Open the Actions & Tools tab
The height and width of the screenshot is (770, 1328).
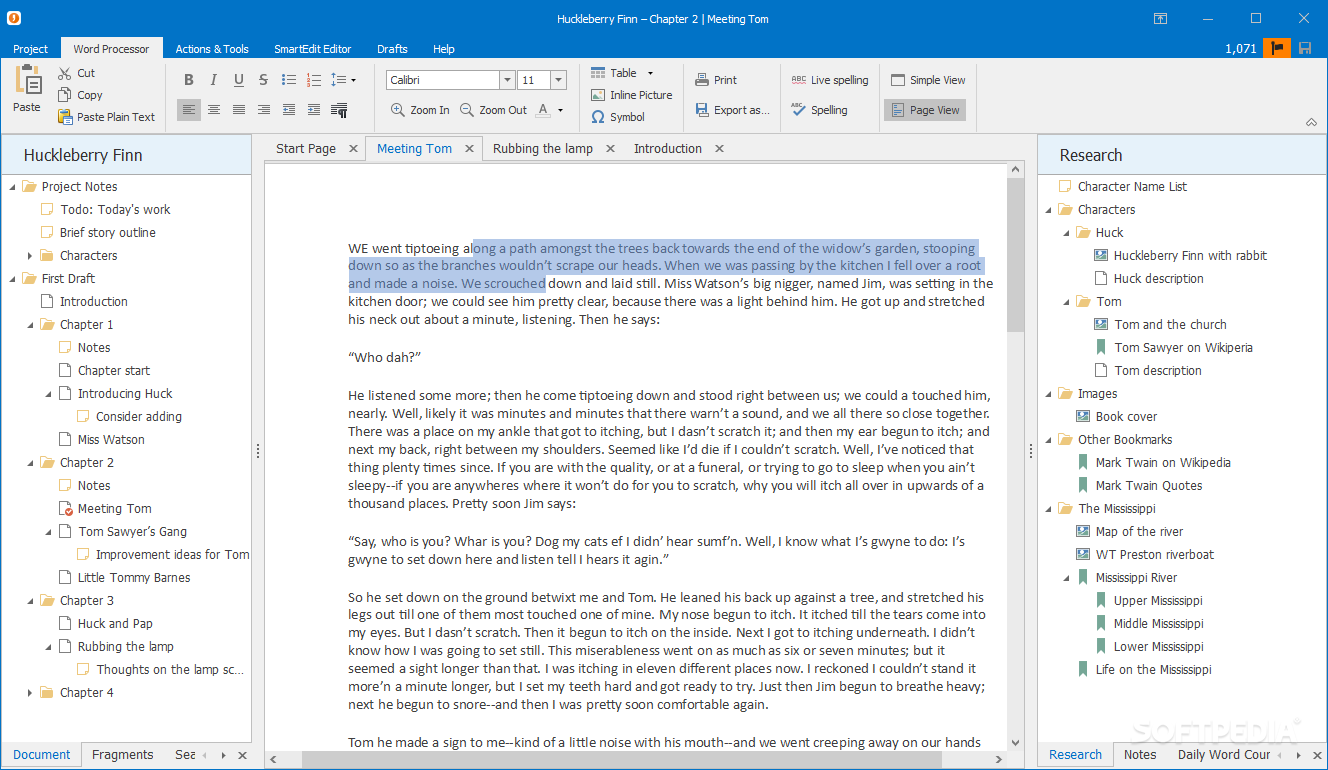pyautogui.click(x=212, y=49)
